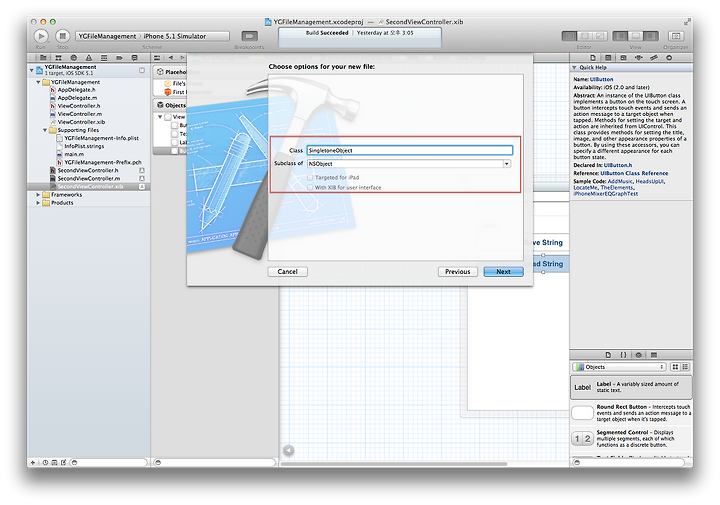Show the Identity inspector tab
This screenshot has height=505, width=720.
[623, 58]
